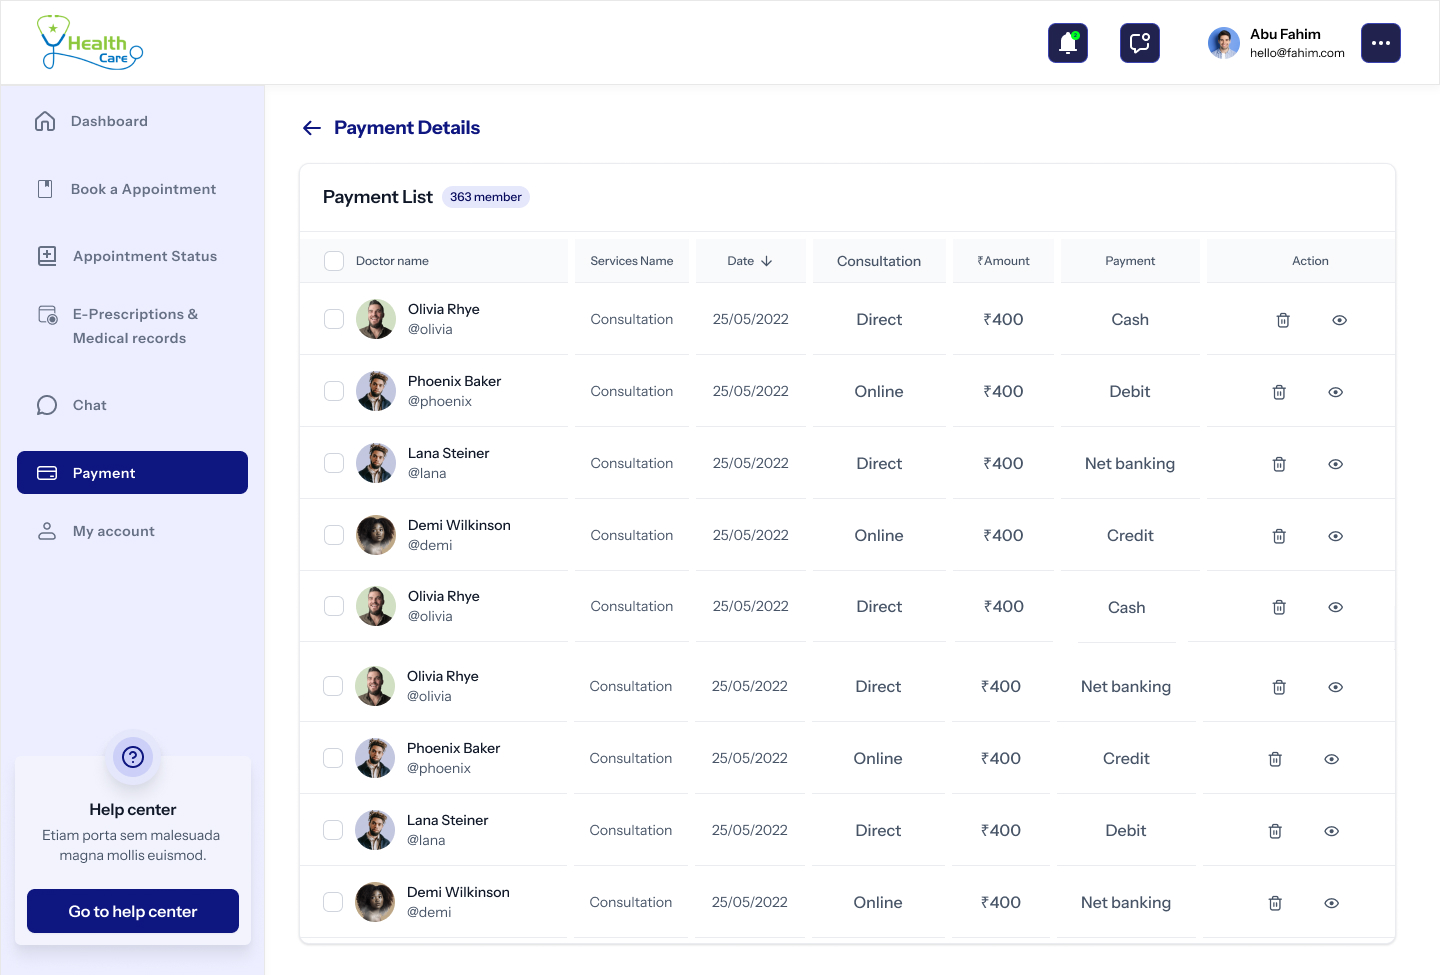Delete Phoenix Baker's Credit payment row
The image size is (1440, 975).
coord(1275,759)
